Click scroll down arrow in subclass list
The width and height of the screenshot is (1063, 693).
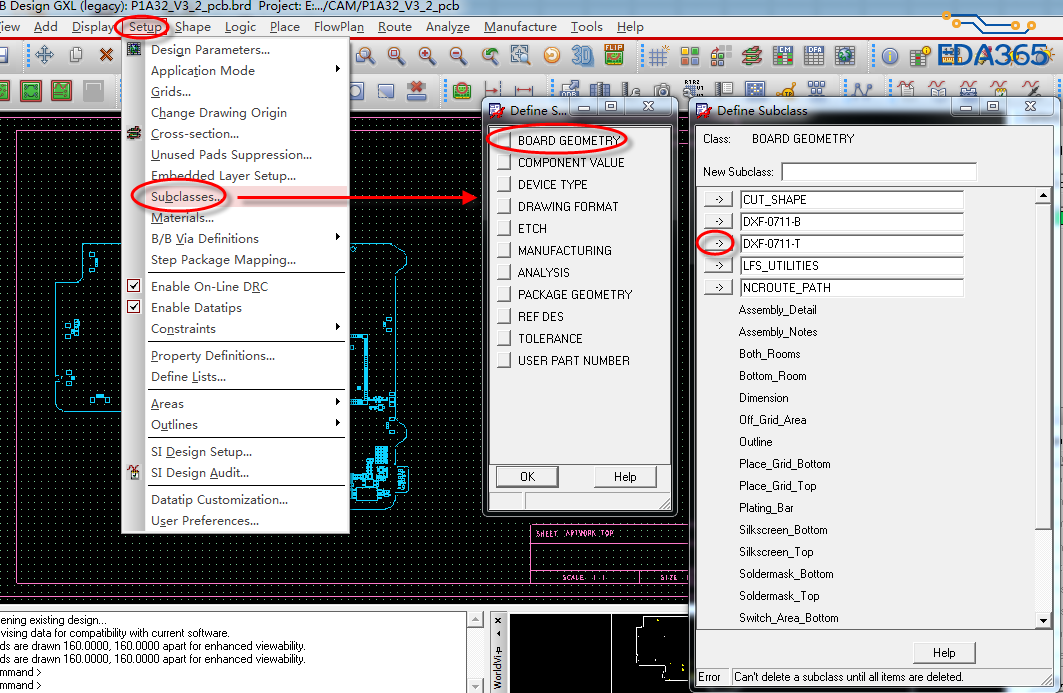(x=1043, y=620)
